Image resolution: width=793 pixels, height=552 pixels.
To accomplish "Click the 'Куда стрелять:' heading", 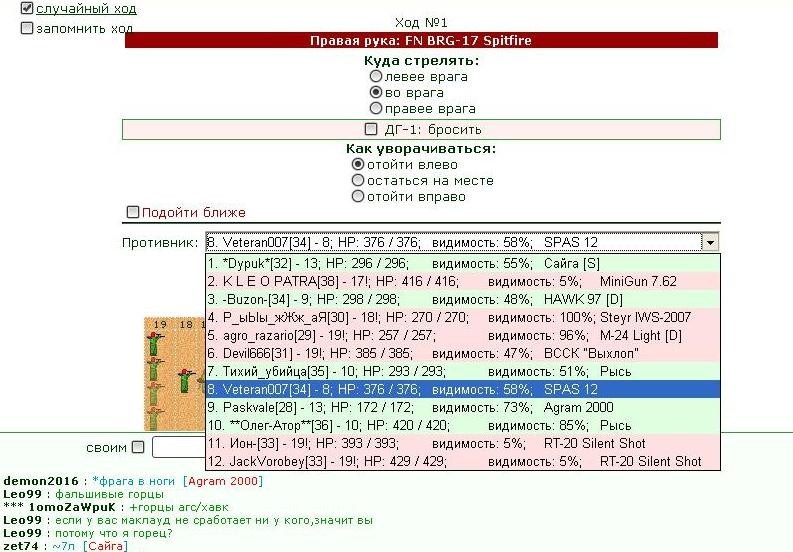I will click(x=421, y=61).
